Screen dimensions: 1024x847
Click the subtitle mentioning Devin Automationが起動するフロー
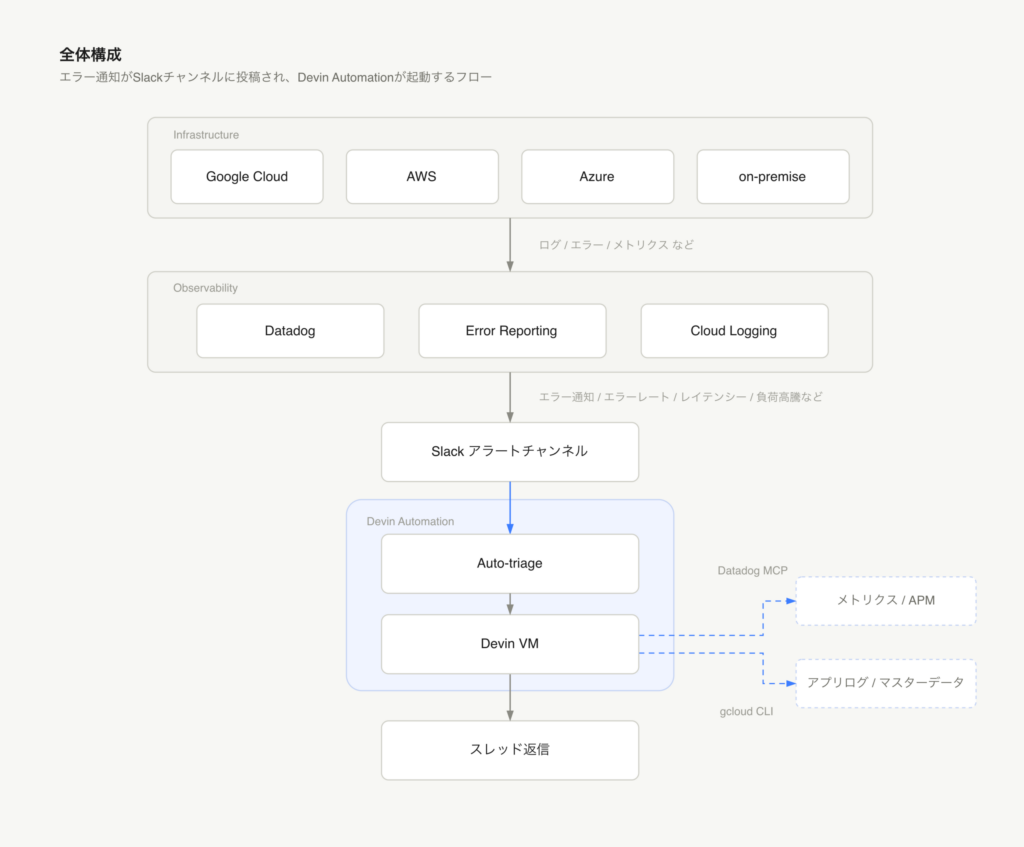pos(276,77)
